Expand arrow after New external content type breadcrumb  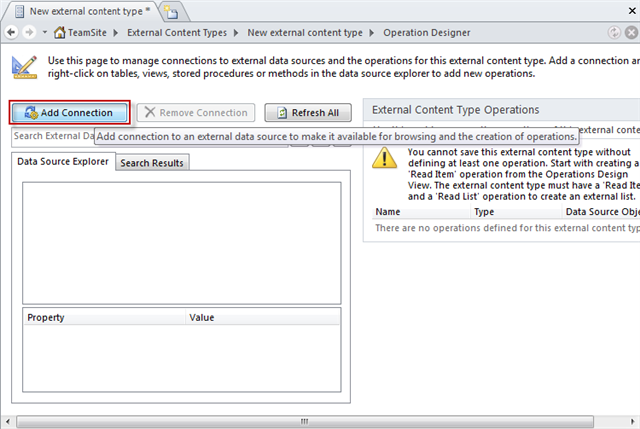point(371,33)
